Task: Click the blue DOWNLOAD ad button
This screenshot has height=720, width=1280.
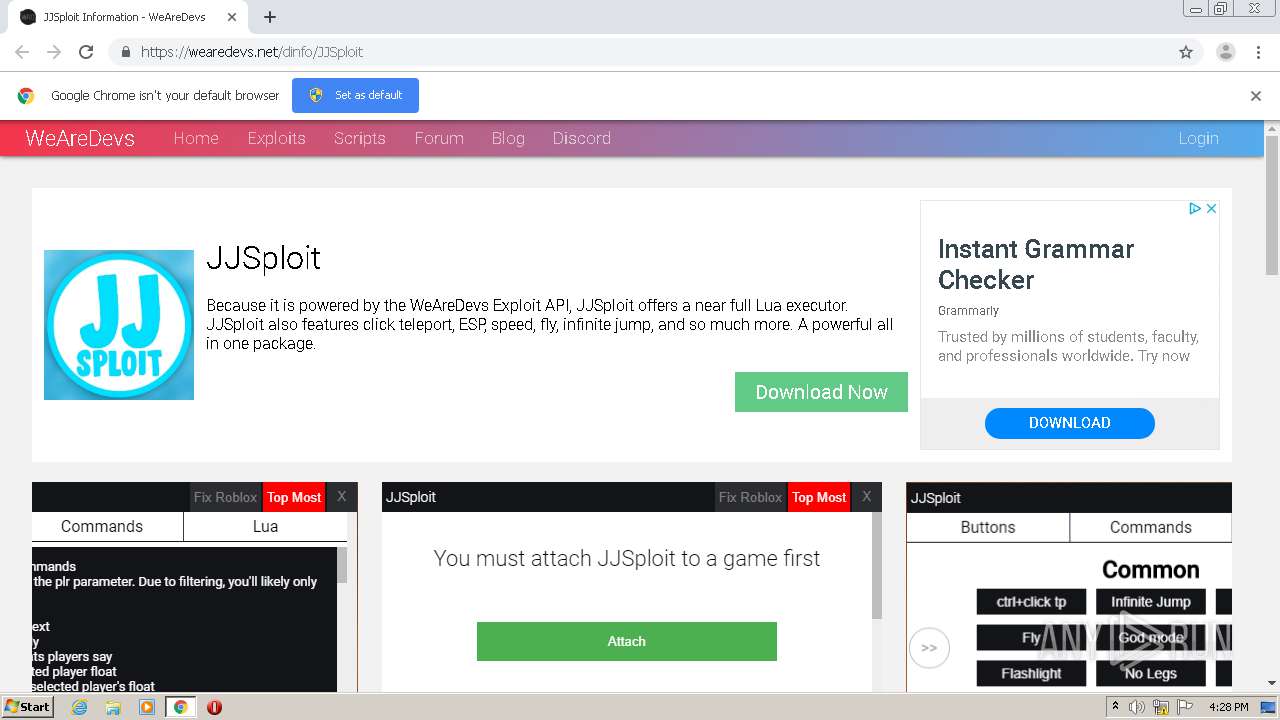Action: tap(1070, 423)
